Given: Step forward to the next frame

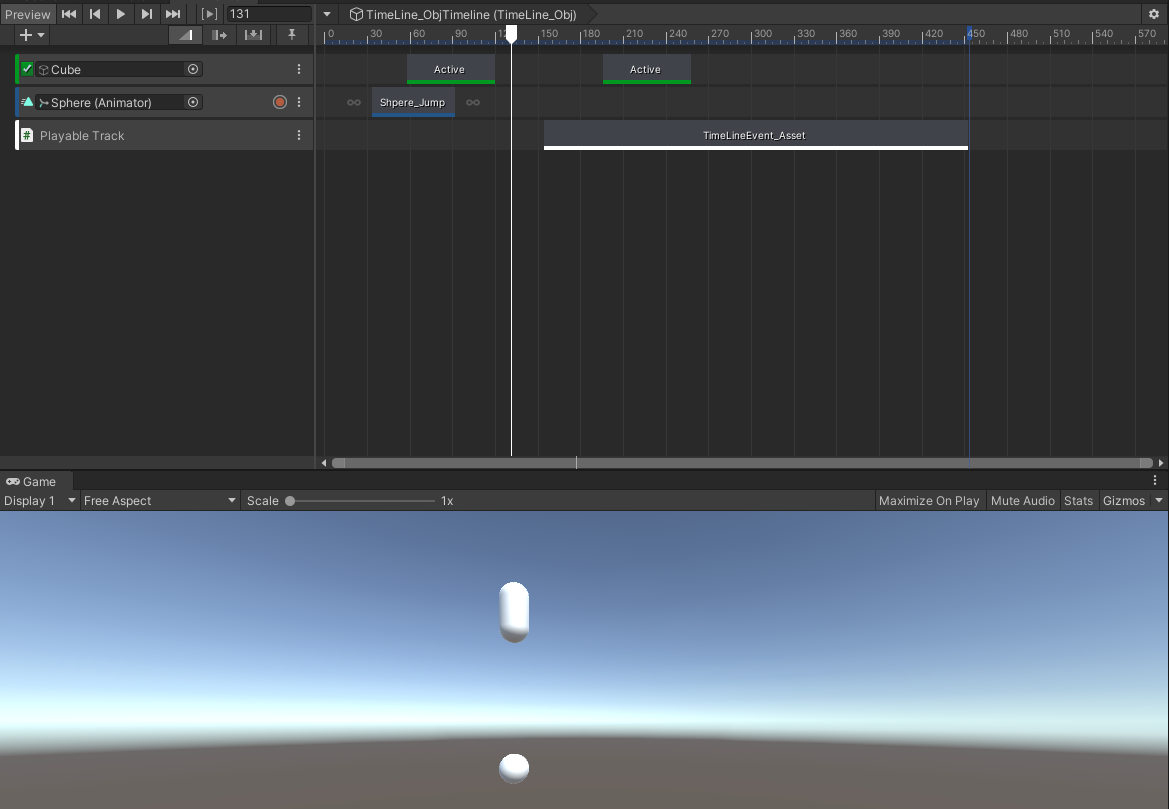Looking at the screenshot, I should [x=147, y=13].
